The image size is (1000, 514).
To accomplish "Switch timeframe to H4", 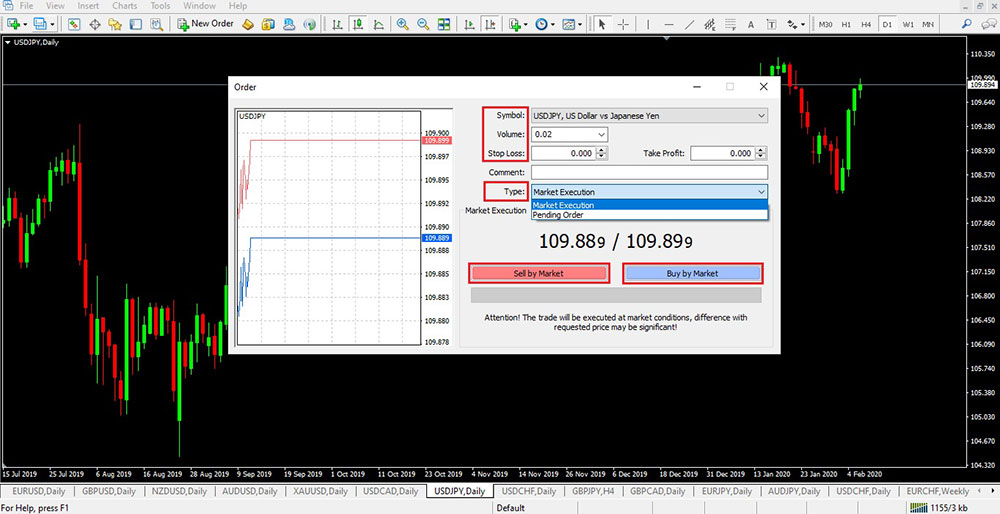I will [866, 24].
